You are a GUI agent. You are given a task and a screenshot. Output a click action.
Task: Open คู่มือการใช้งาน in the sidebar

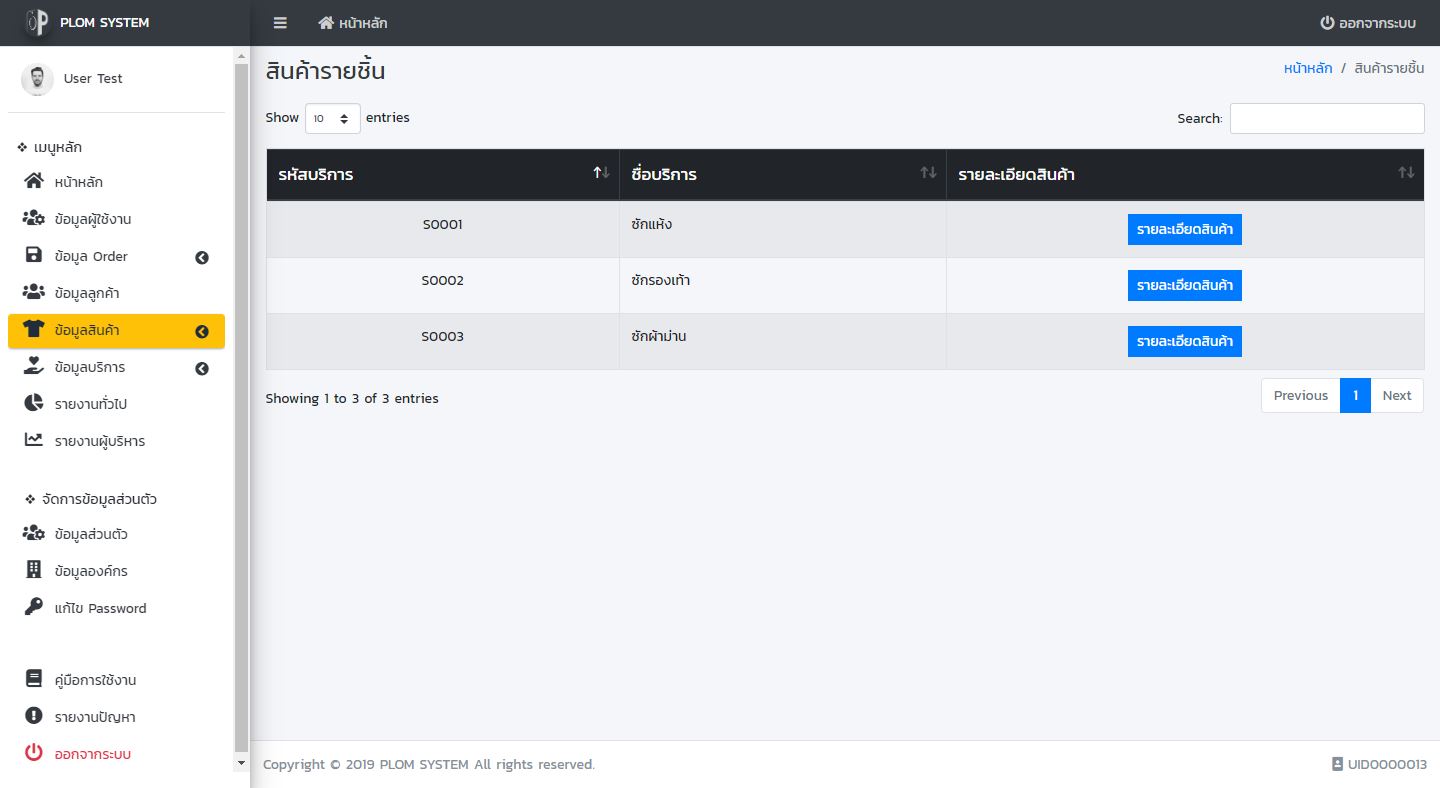[95, 680]
